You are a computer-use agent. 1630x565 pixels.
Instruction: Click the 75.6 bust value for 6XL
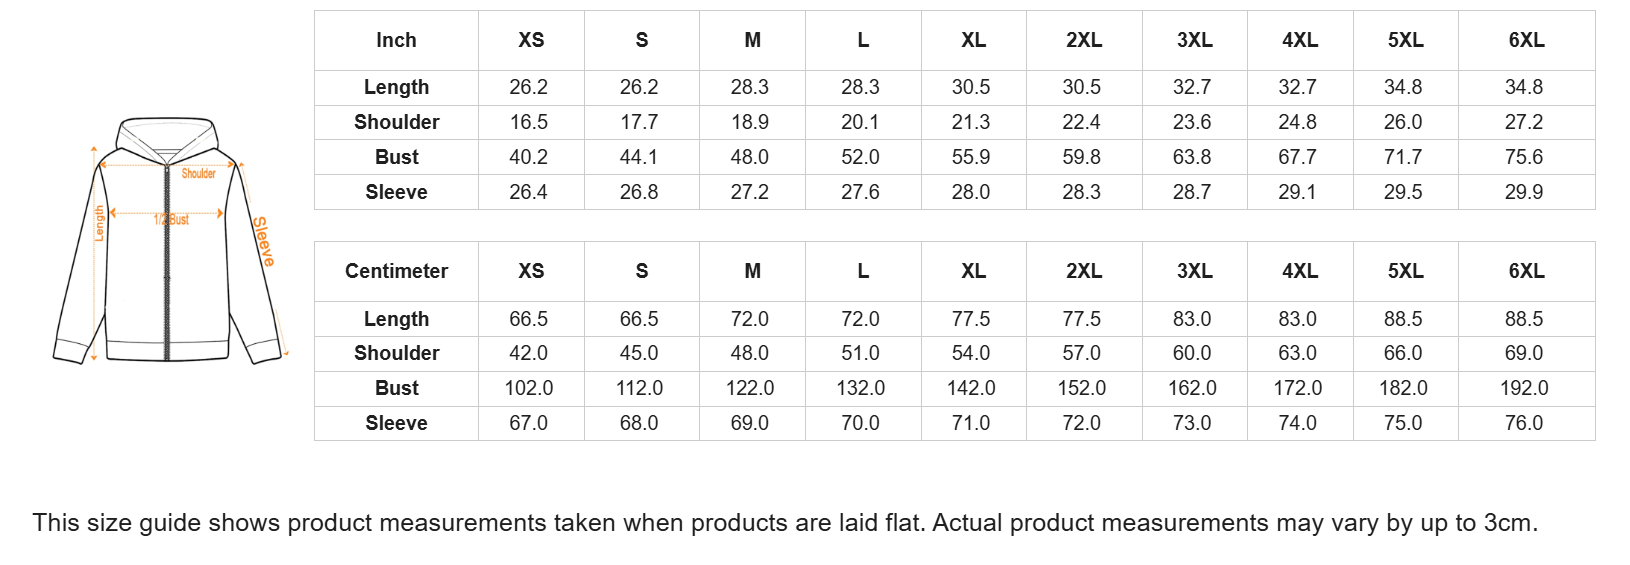pyautogui.click(x=1524, y=157)
